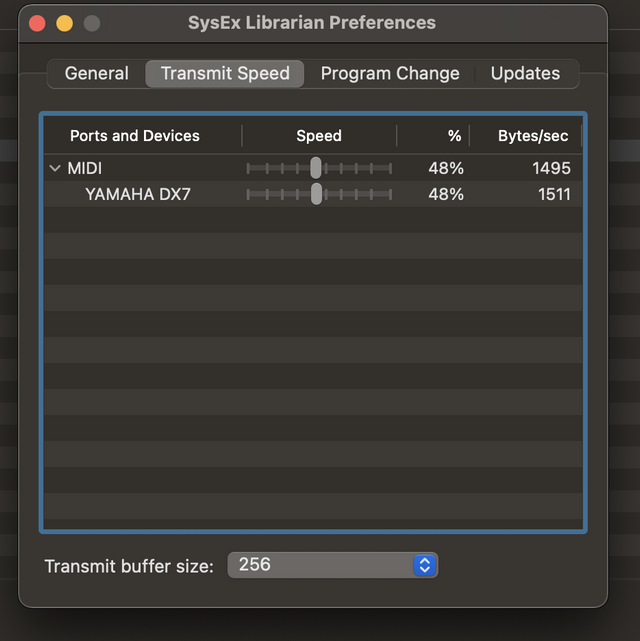Switch to the General tab
The height and width of the screenshot is (641, 640).
[96, 73]
